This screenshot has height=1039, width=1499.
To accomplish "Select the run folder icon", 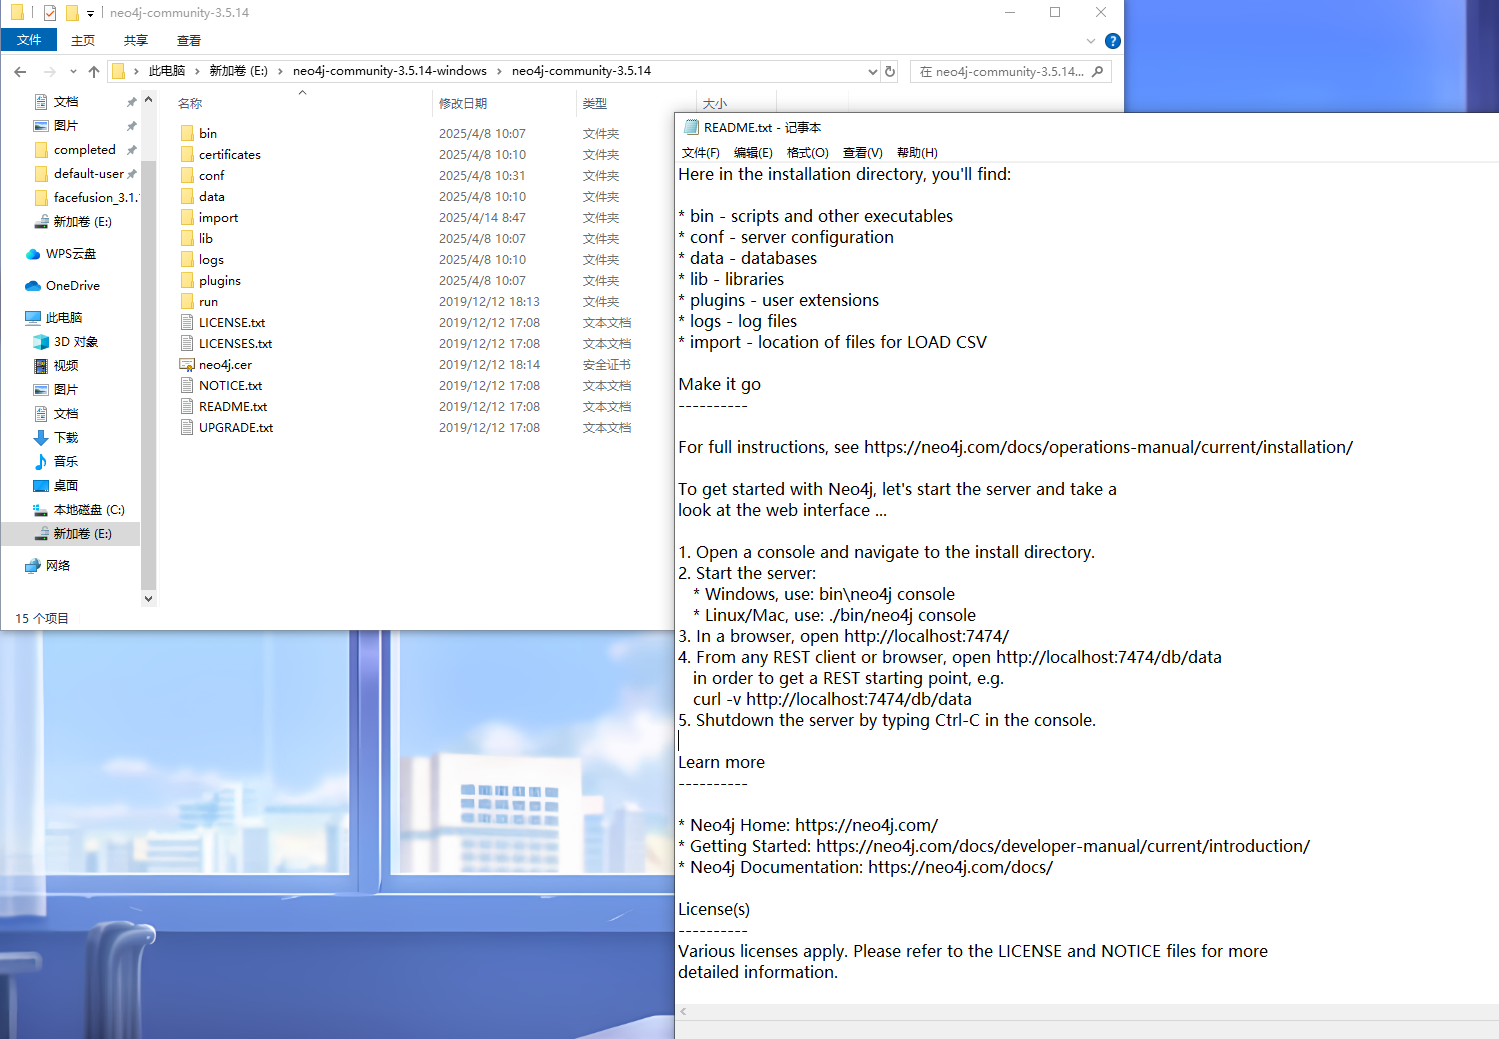I will [x=187, y=301].
